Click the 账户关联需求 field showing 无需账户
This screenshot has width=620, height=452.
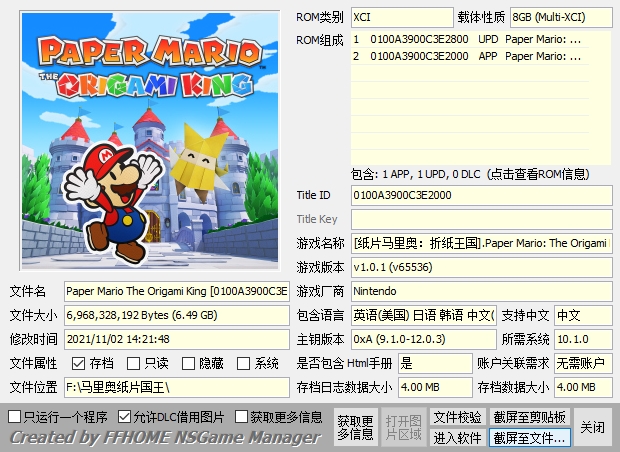[x=583, y=363]
